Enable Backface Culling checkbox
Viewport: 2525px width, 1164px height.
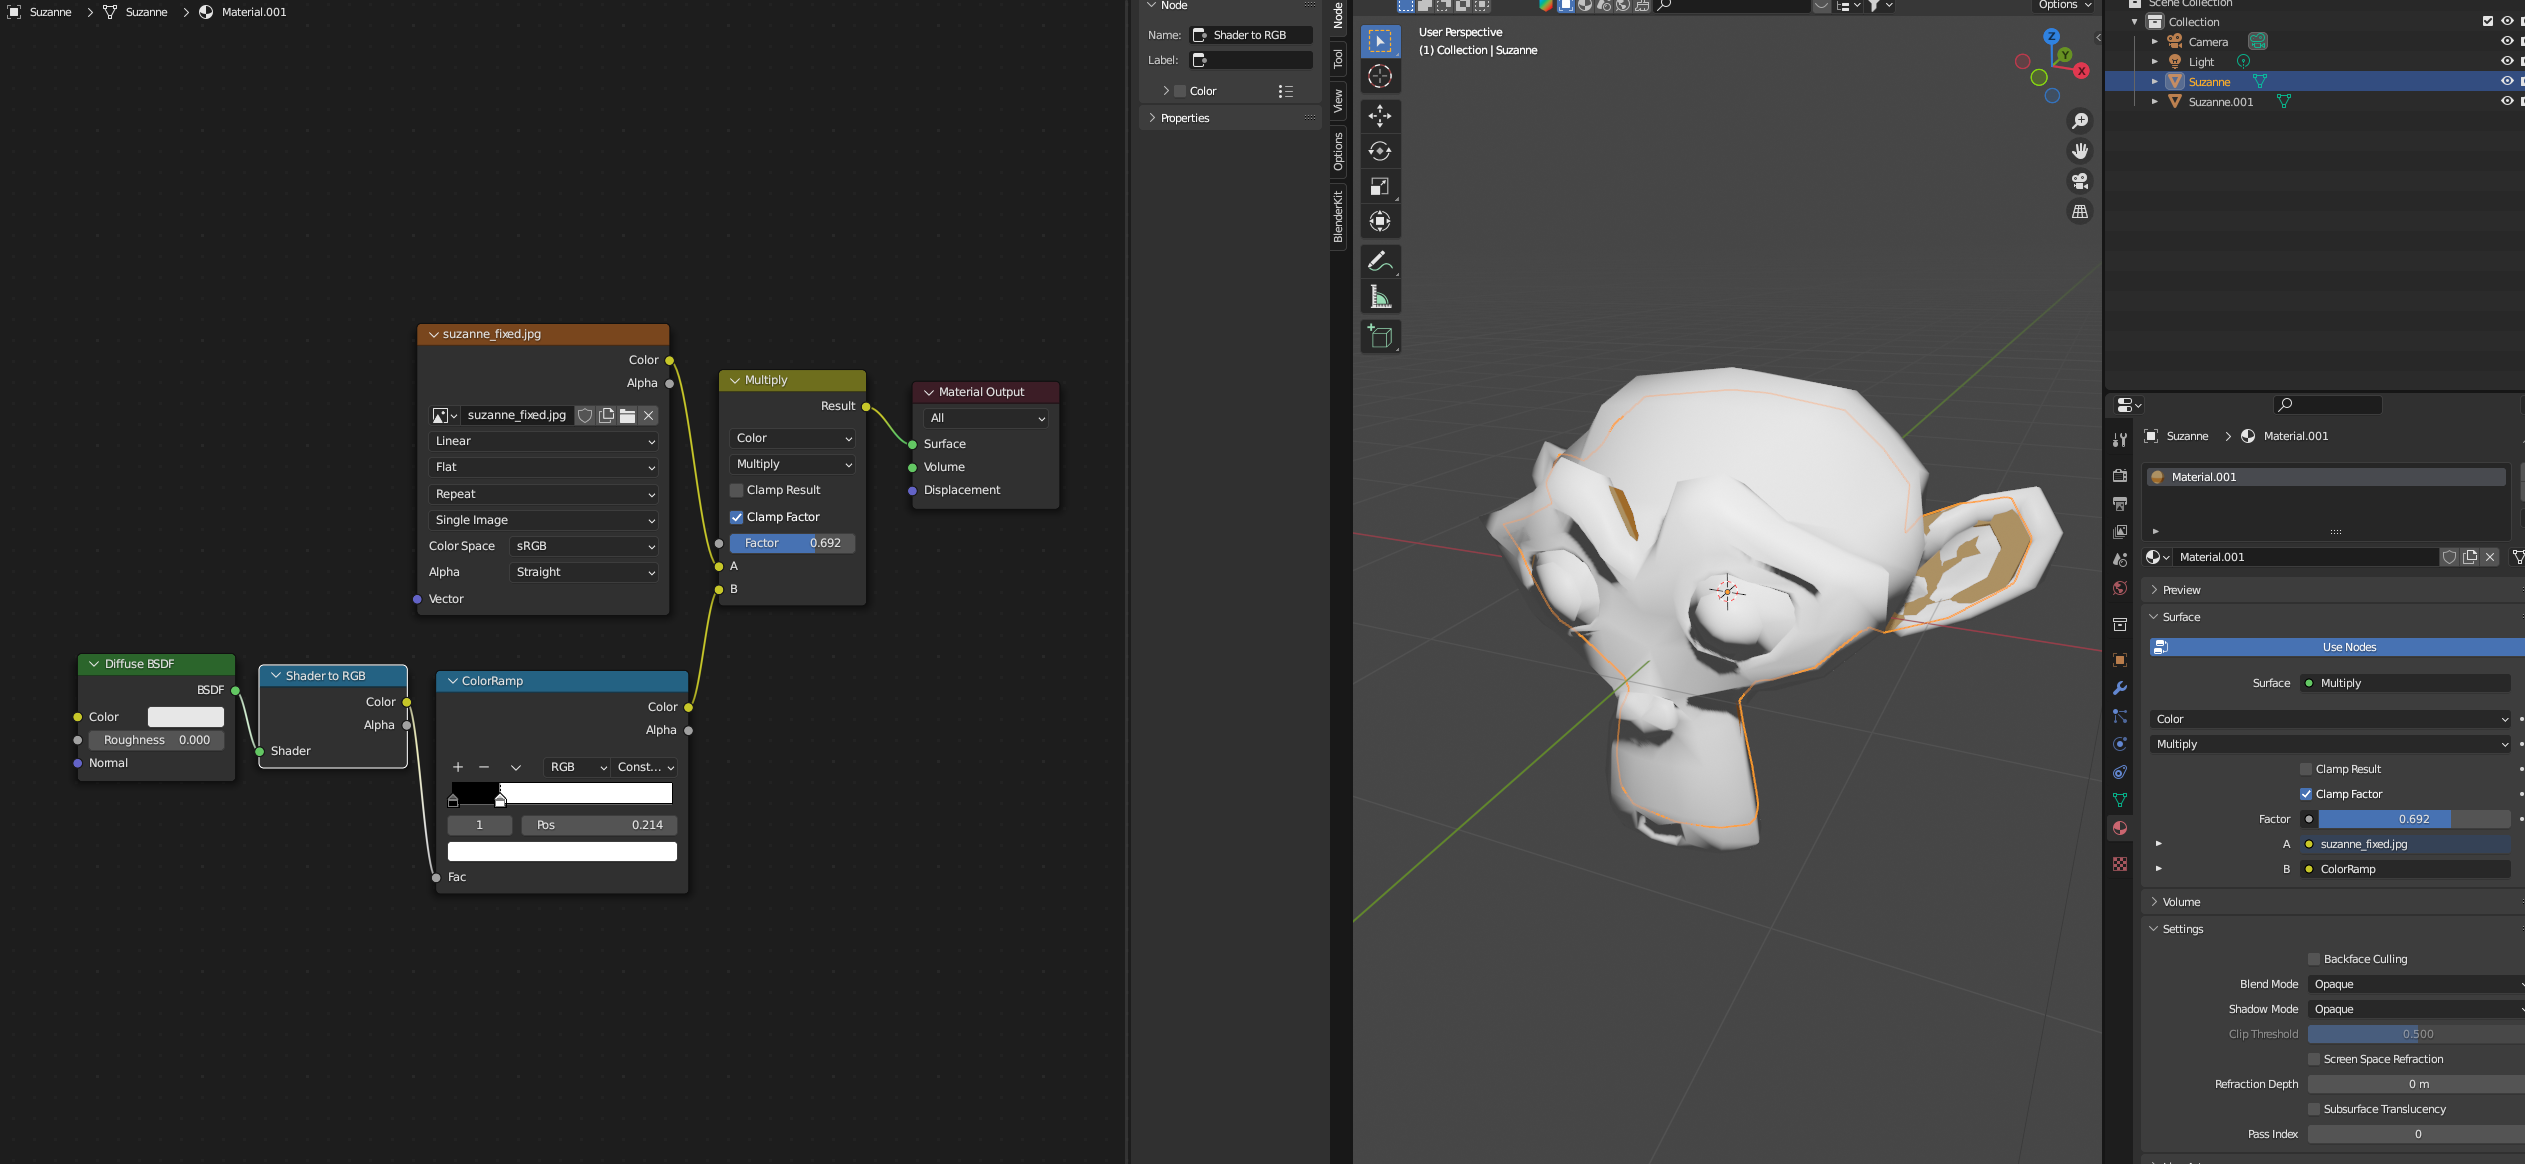2314,959
